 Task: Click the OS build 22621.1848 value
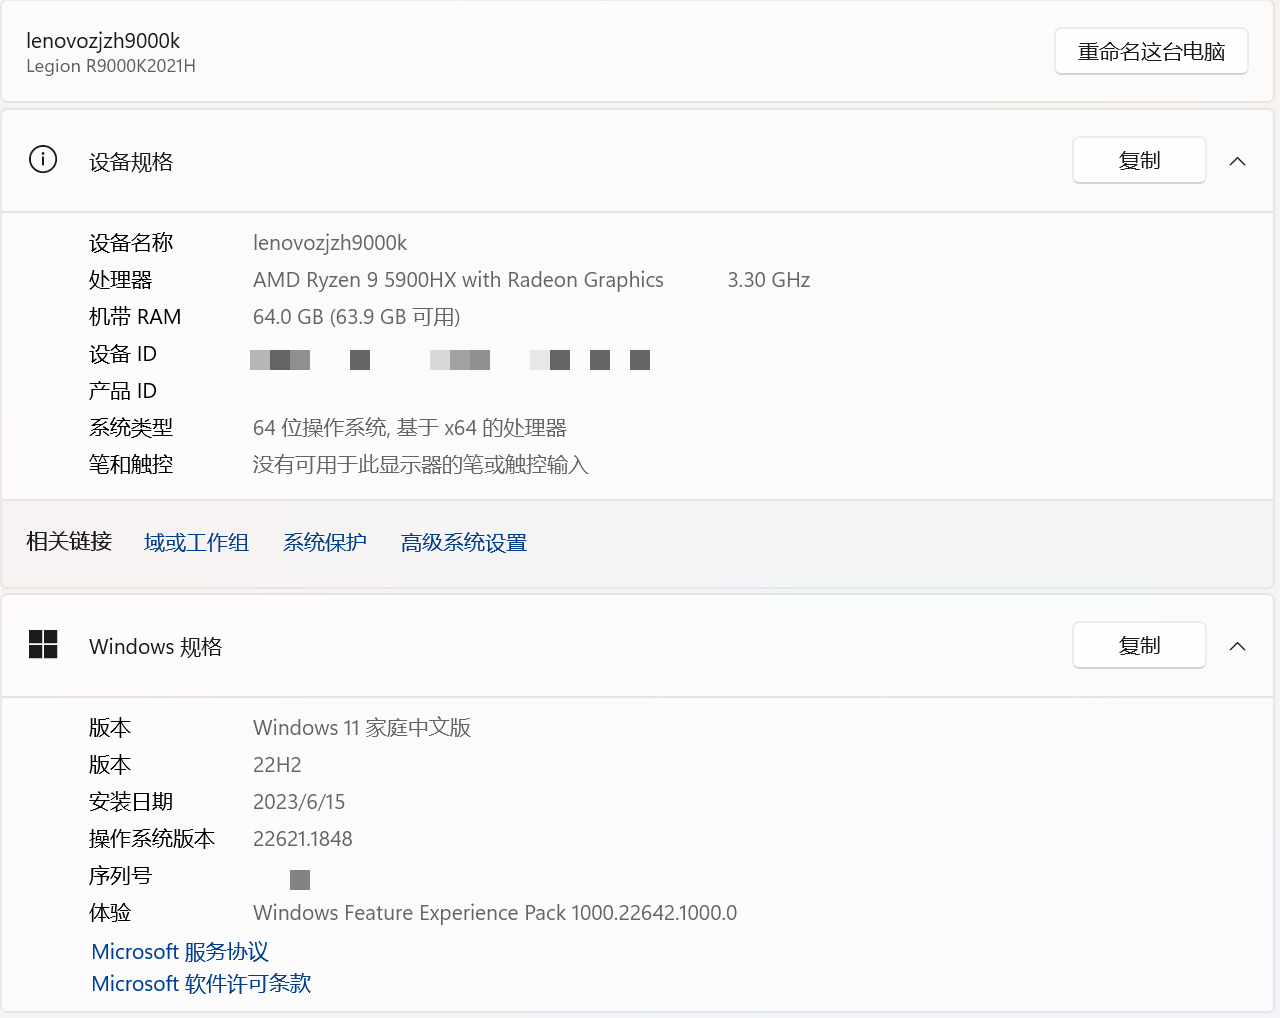[303, 839]
